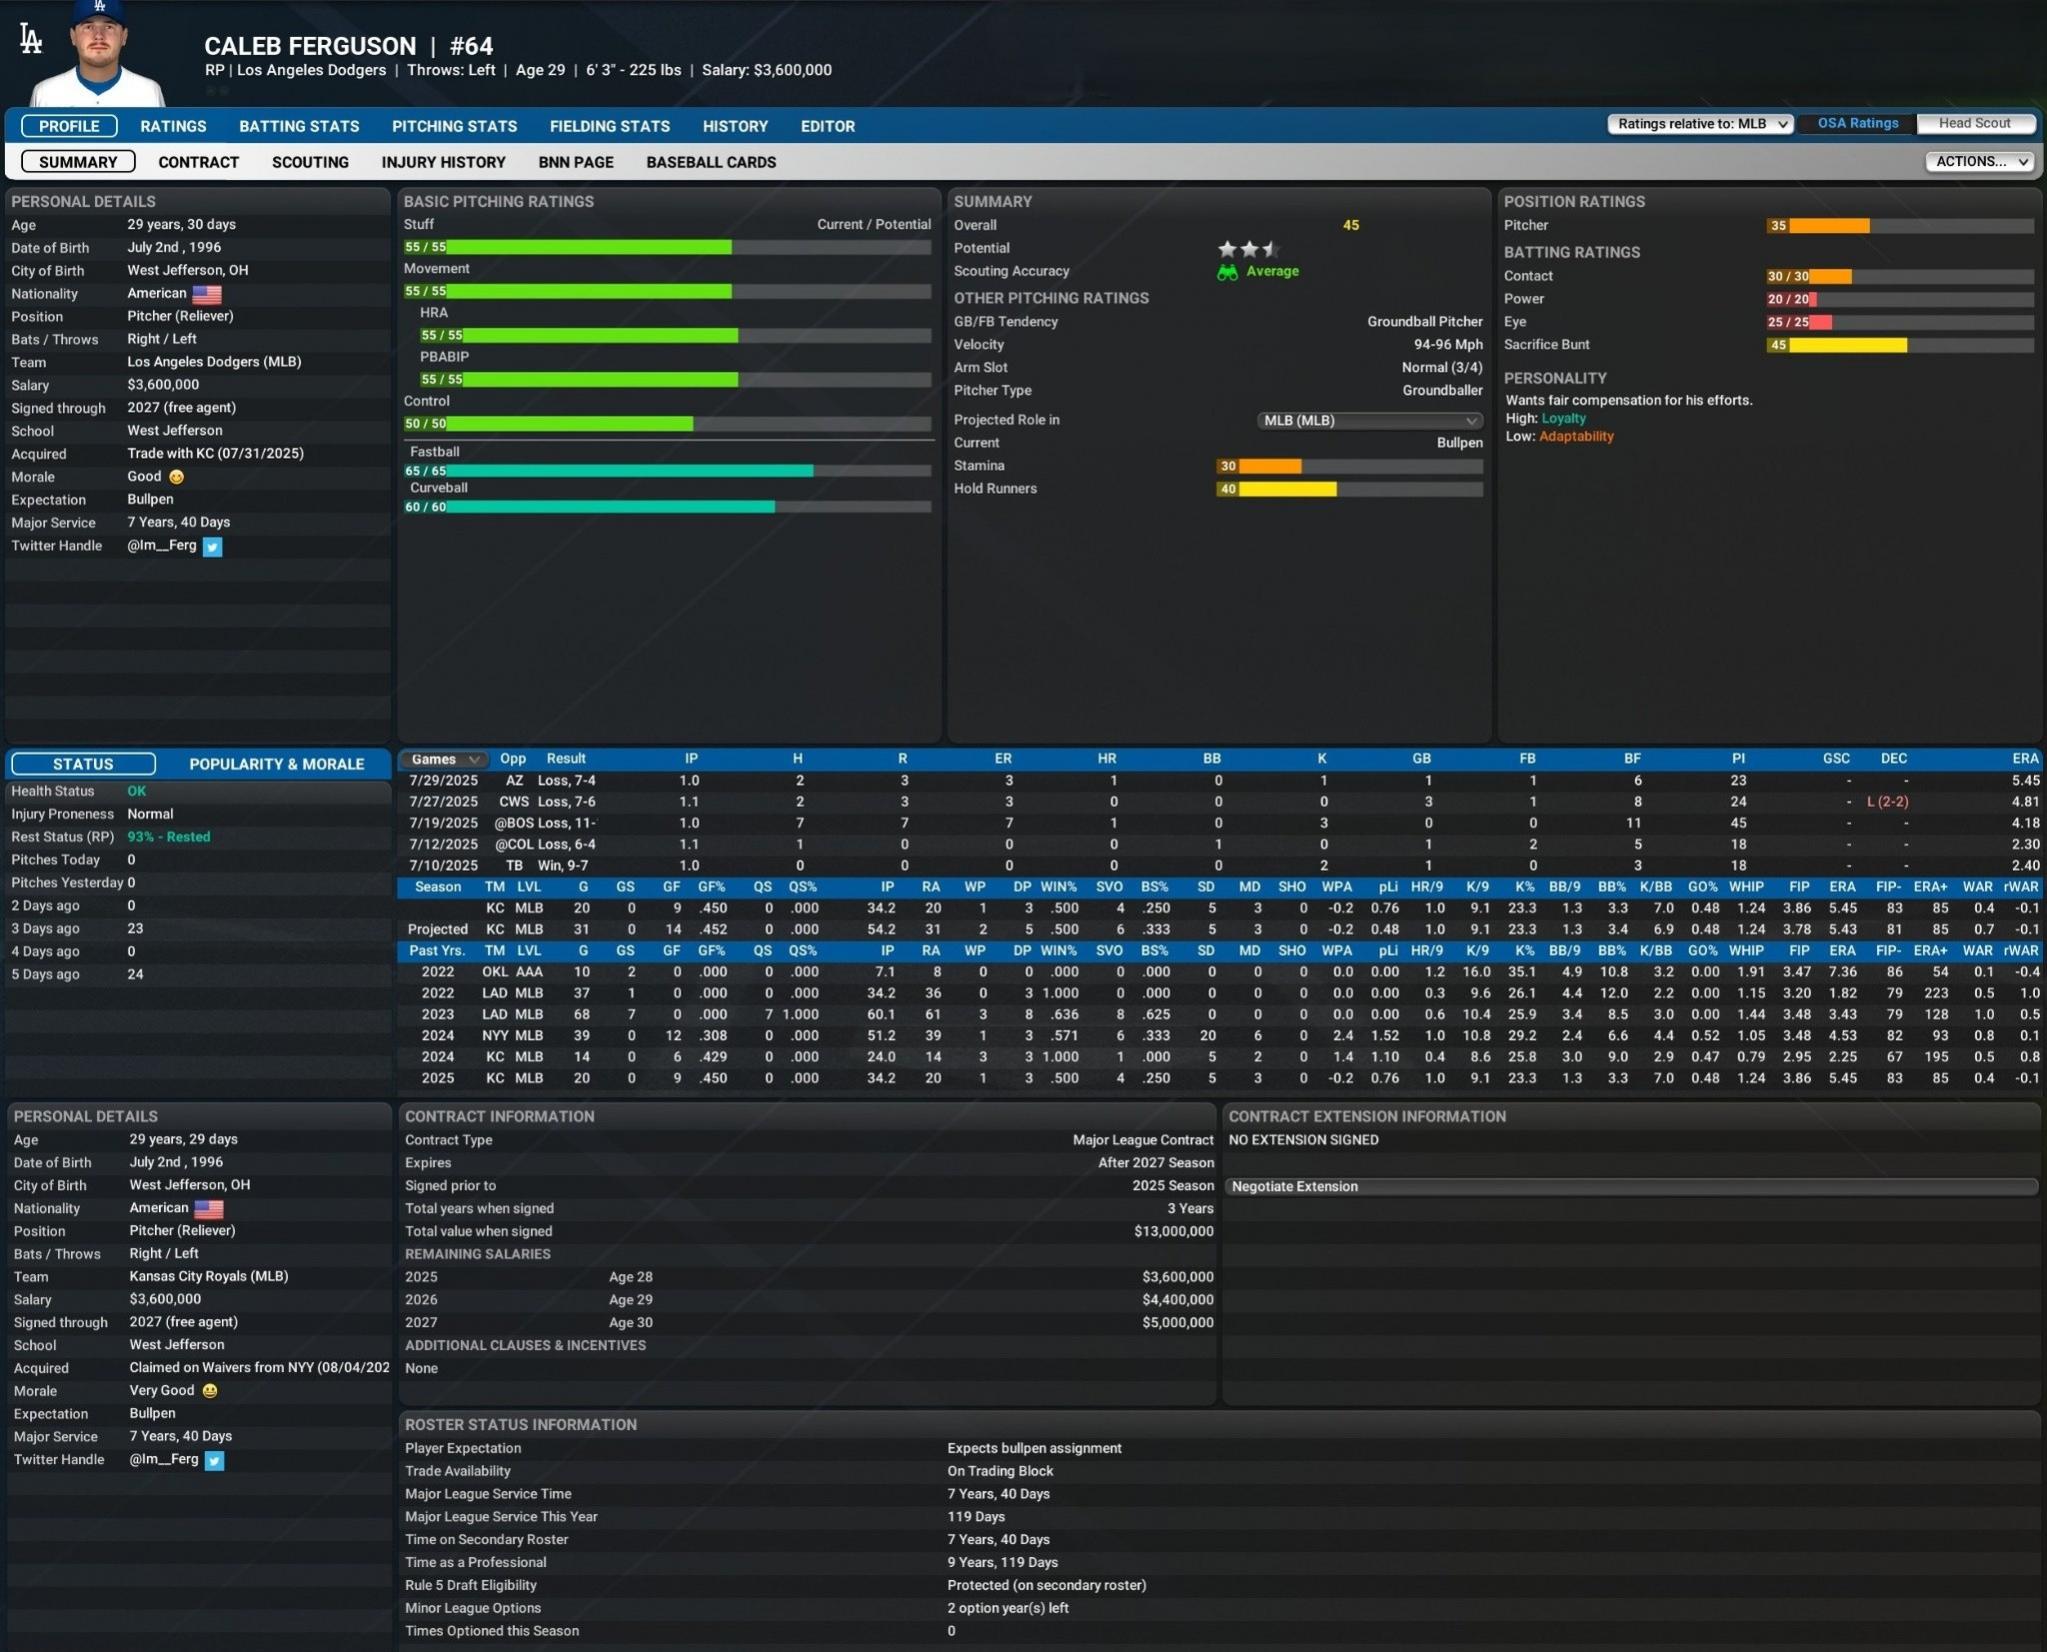Image resolution: width=2047 pixels, height=1652 pixels.
Task: Click the Caleb Ferguson player portrait
Action: [98, 55]
